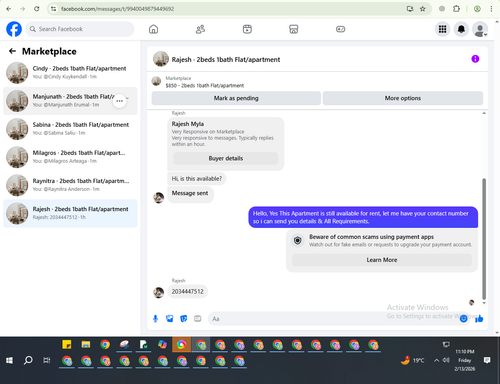Open the account profile menu
Screen dimensions: 500x384
click(480, 29)
